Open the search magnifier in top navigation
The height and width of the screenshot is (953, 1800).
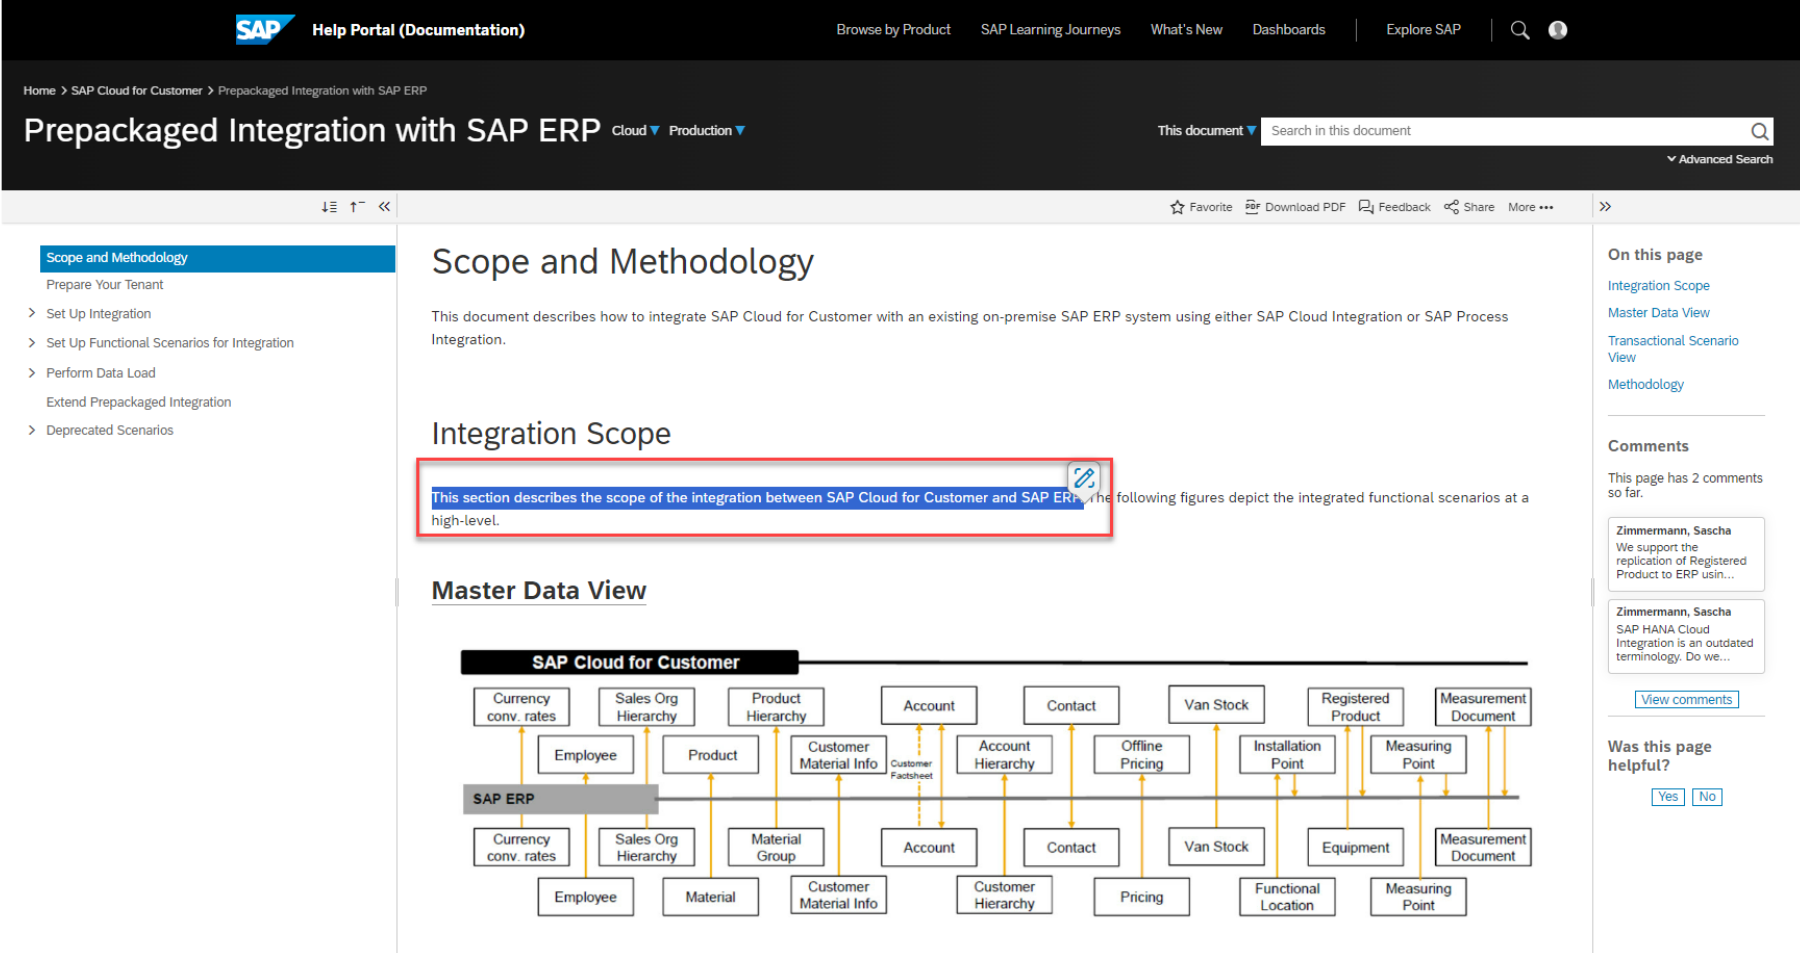1520,30
